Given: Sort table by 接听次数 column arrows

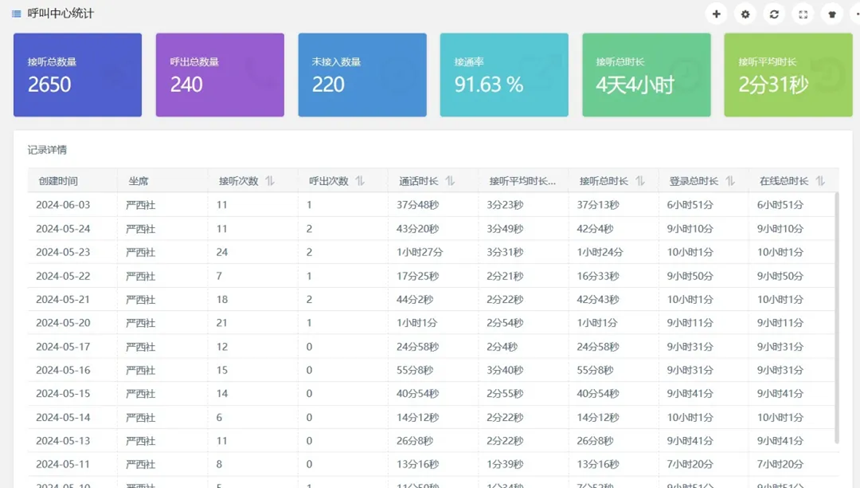Looking at the screenshot, I should coord(270,181).
